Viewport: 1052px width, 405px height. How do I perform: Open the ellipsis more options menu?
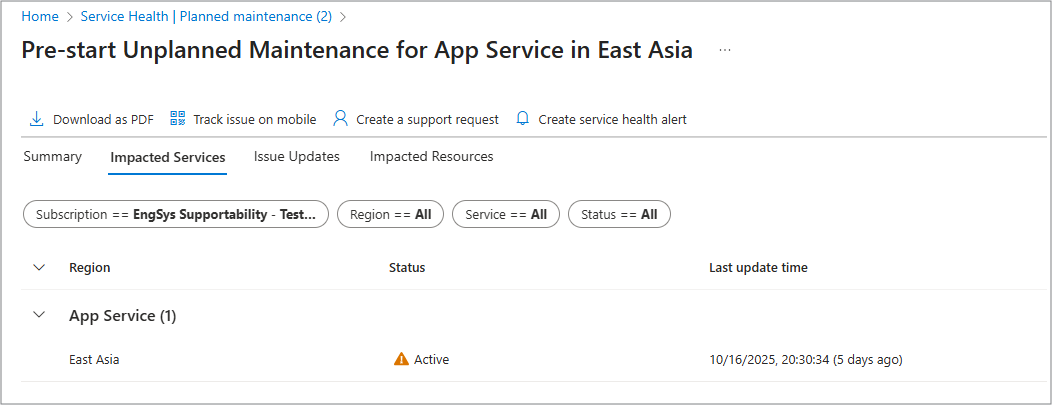pos(725,51)
